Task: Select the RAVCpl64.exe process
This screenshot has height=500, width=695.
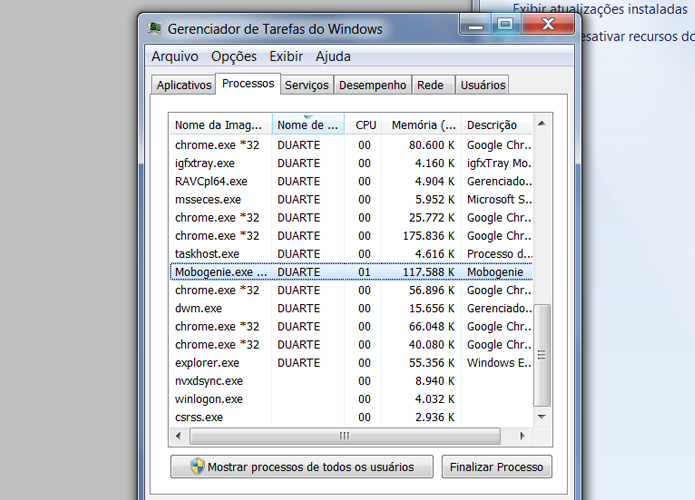Action: pos(351,181)
